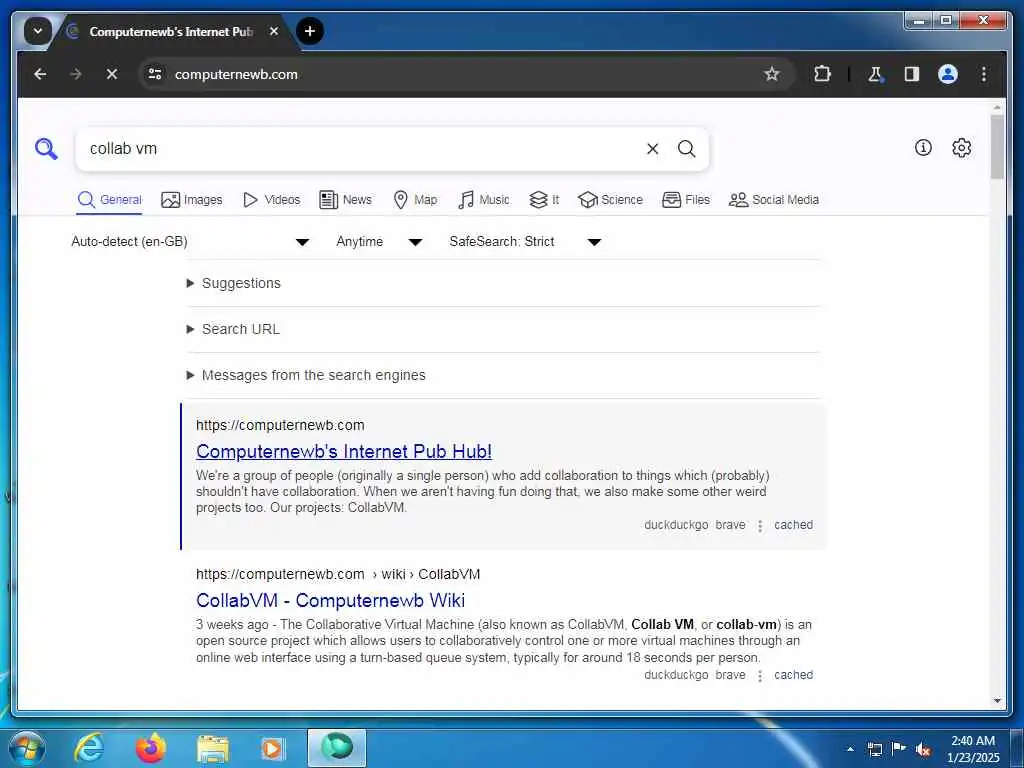Image resolution: width=1024 pixels, height=768 pixels.
Task: Open Computernewb's Internet Pub Hub! result
Action: pyautogui.click(x=344, y=451)
